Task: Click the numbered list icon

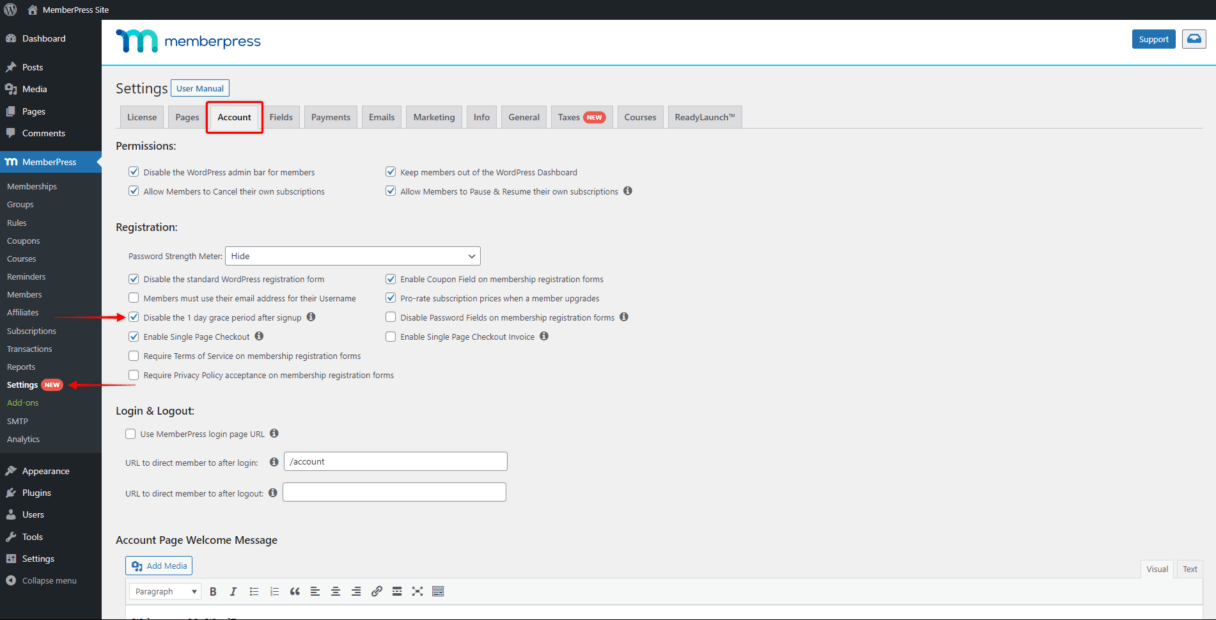Action: pyautogui.click(x=274, y=591)
